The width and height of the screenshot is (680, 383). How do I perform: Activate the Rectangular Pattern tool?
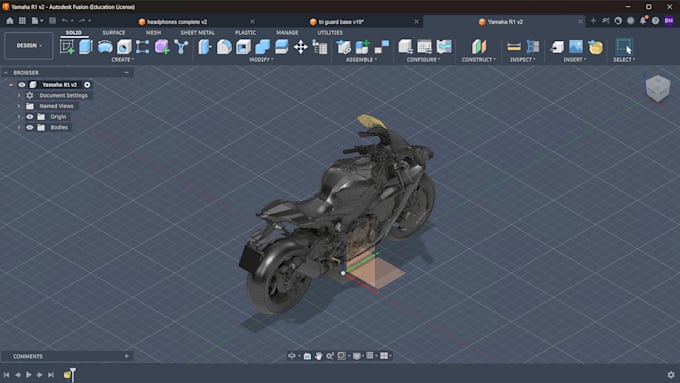click(x=143, y=47)
